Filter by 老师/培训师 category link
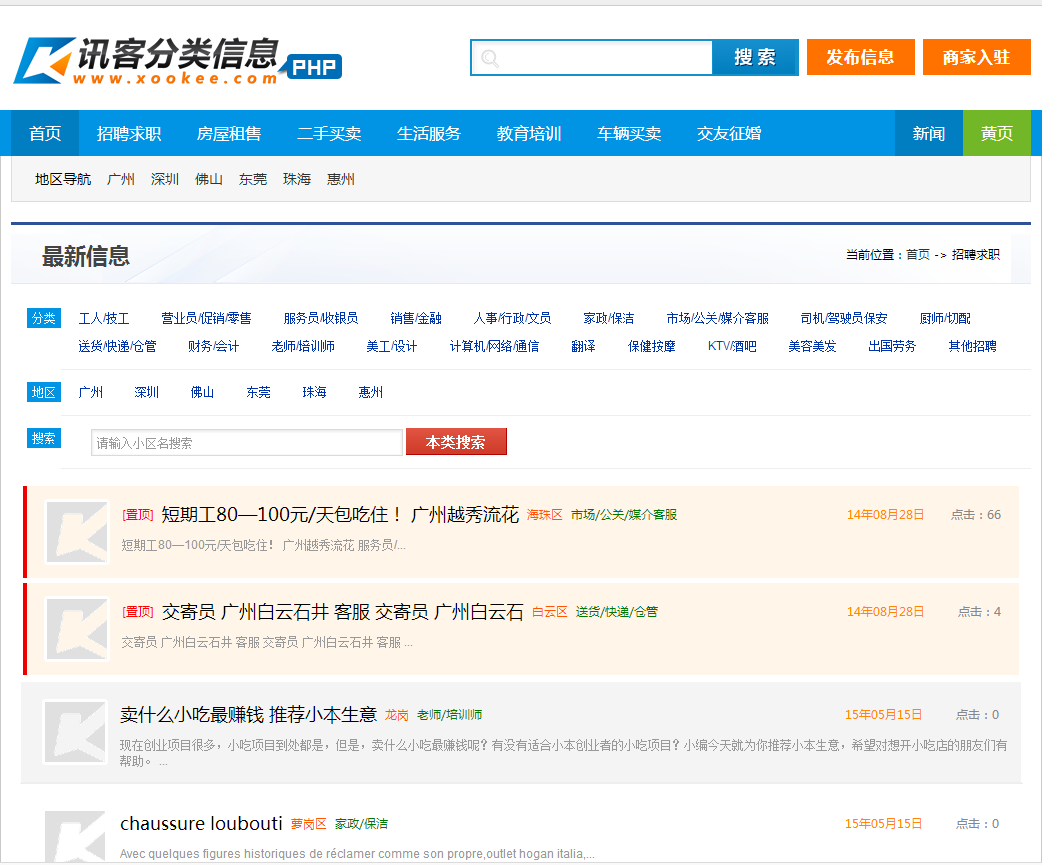 (303, 346)
